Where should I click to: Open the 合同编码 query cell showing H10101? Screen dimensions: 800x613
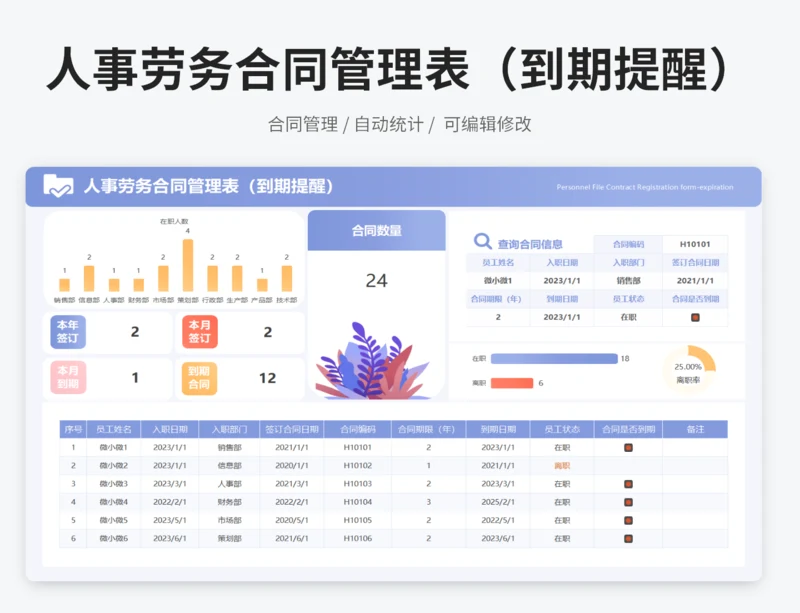pyautogui.click(x=694, y=244)
